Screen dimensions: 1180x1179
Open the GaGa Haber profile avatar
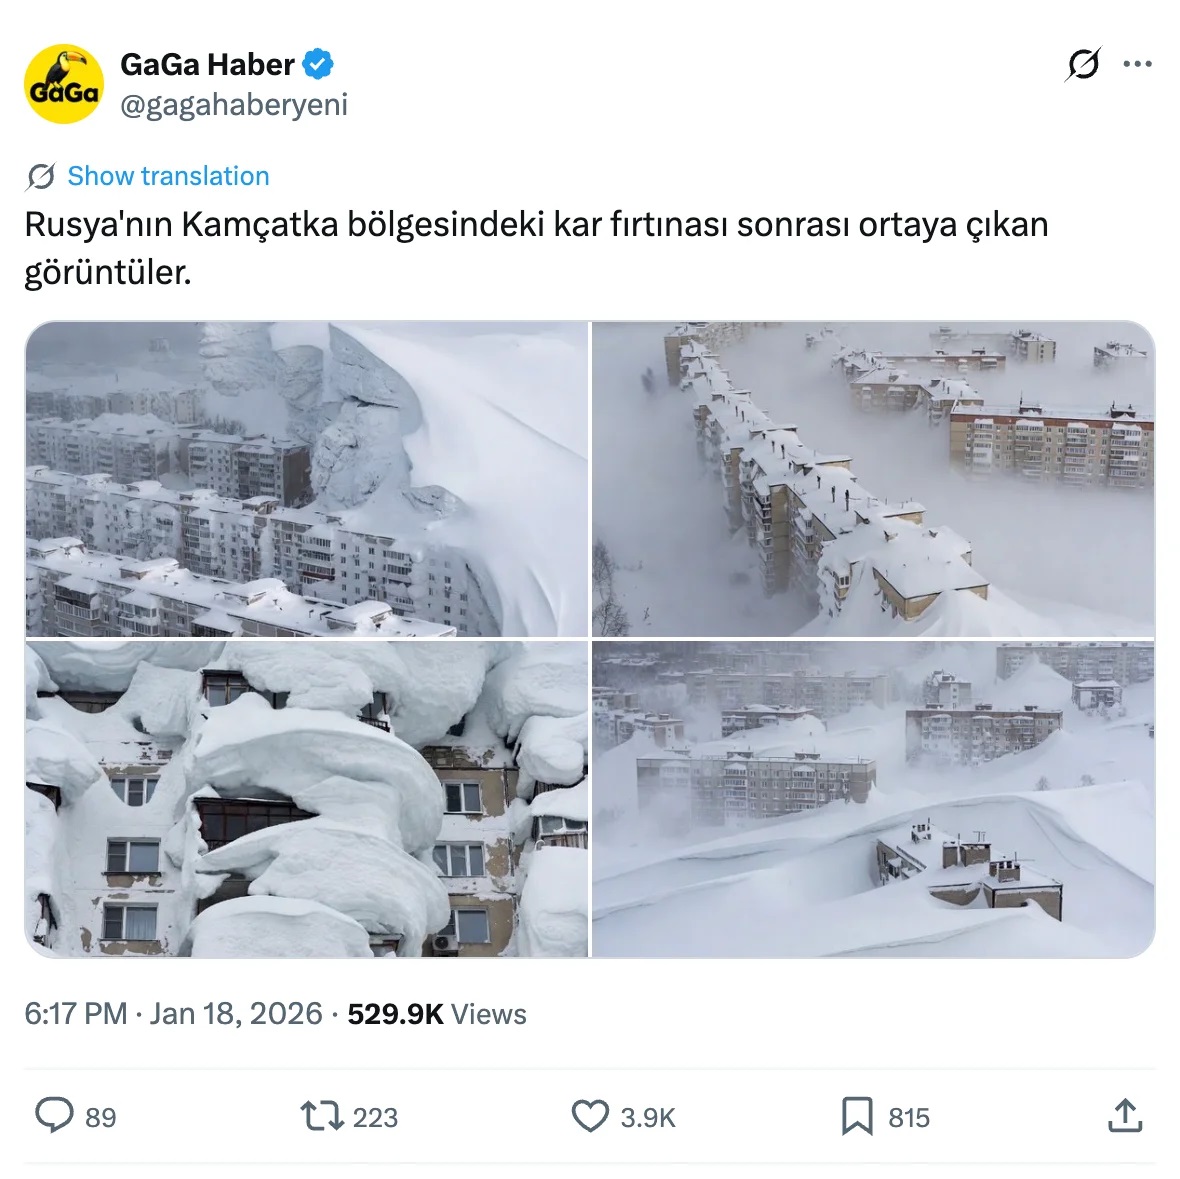(64, 84)
